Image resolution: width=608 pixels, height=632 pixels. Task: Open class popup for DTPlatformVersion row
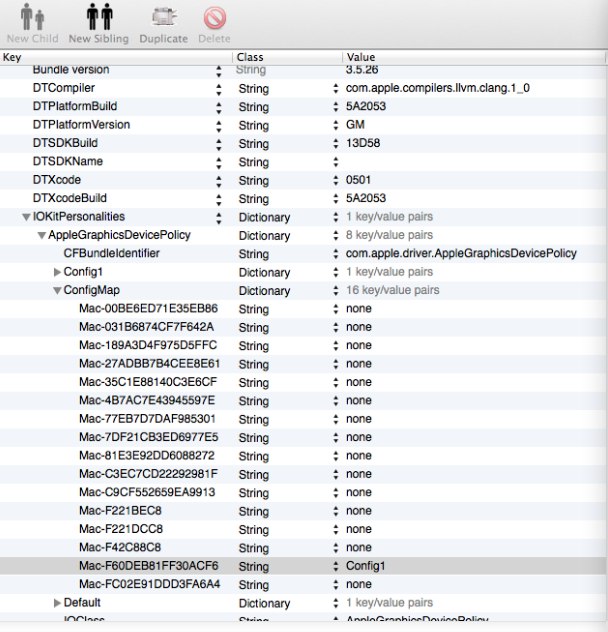335,125
